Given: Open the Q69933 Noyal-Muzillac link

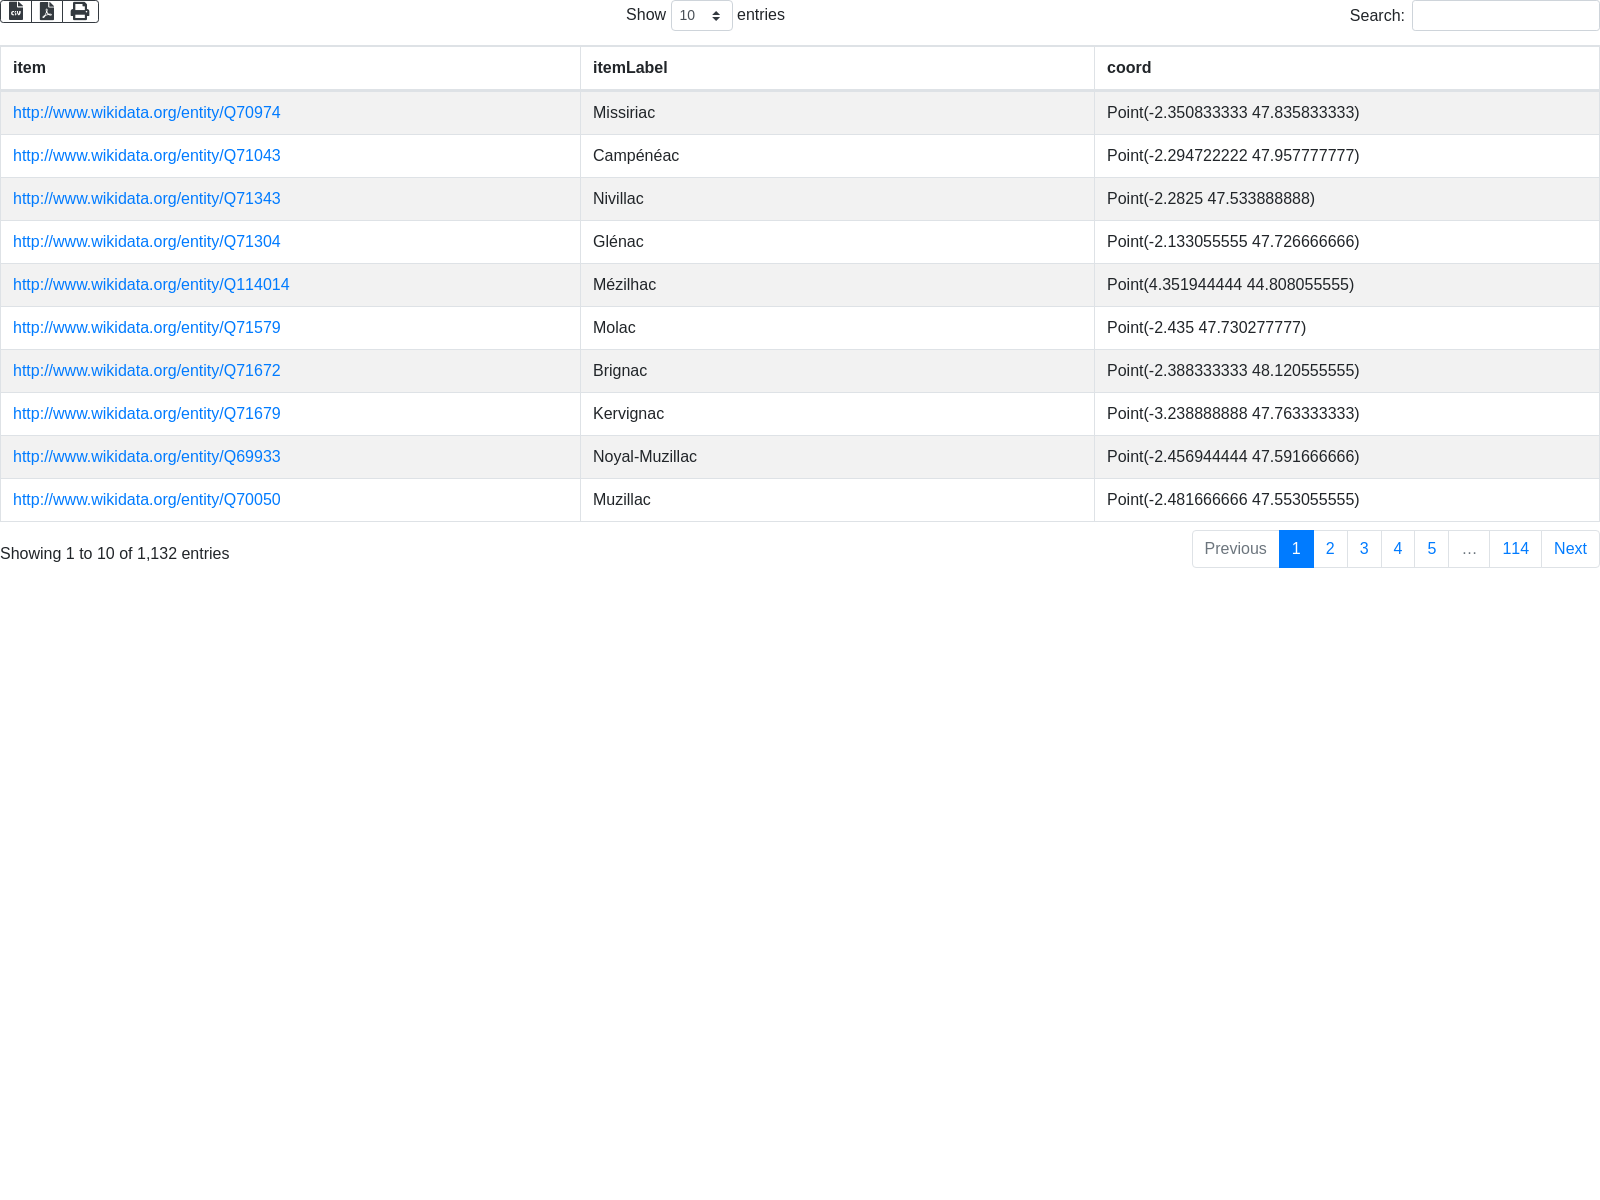Looking at the screenshot, I should pyautogui.click(x=147, y=457).
